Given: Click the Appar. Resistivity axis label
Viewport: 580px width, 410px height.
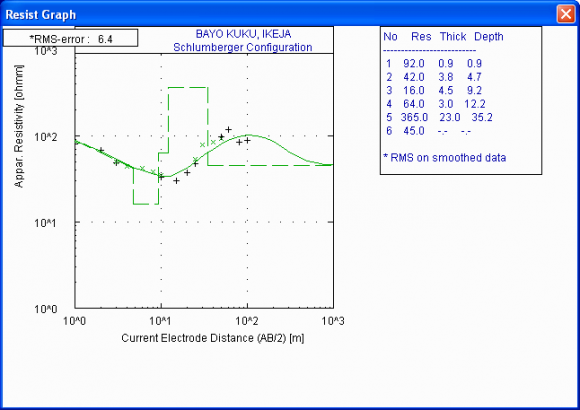Looking at the screenshot, I should [18, 126].
